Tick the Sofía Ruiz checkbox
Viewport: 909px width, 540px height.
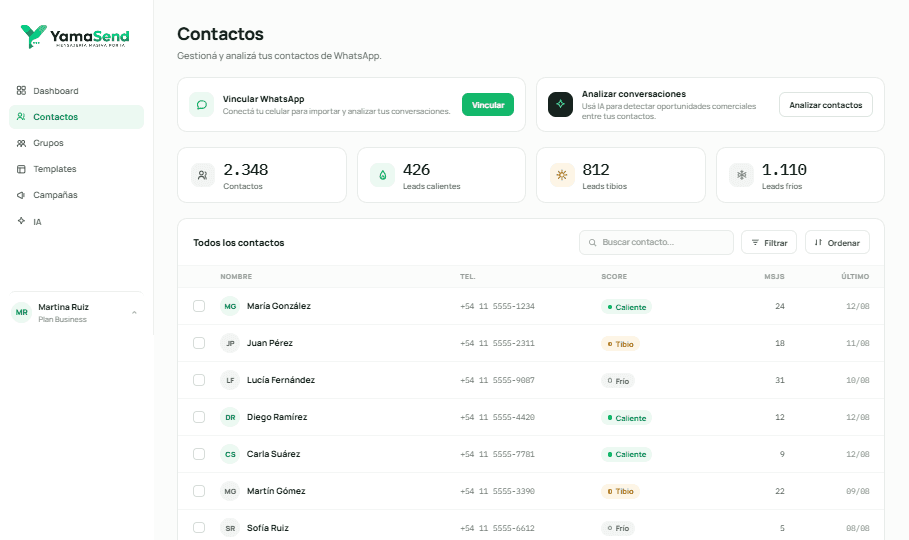[199, 528]
